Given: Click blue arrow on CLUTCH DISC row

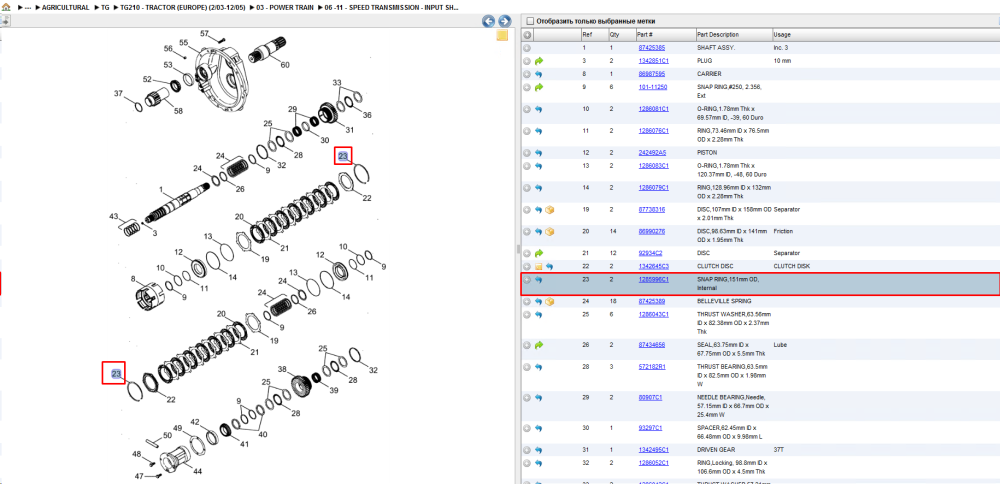Looking at the screenshot, I should [550, 267].
